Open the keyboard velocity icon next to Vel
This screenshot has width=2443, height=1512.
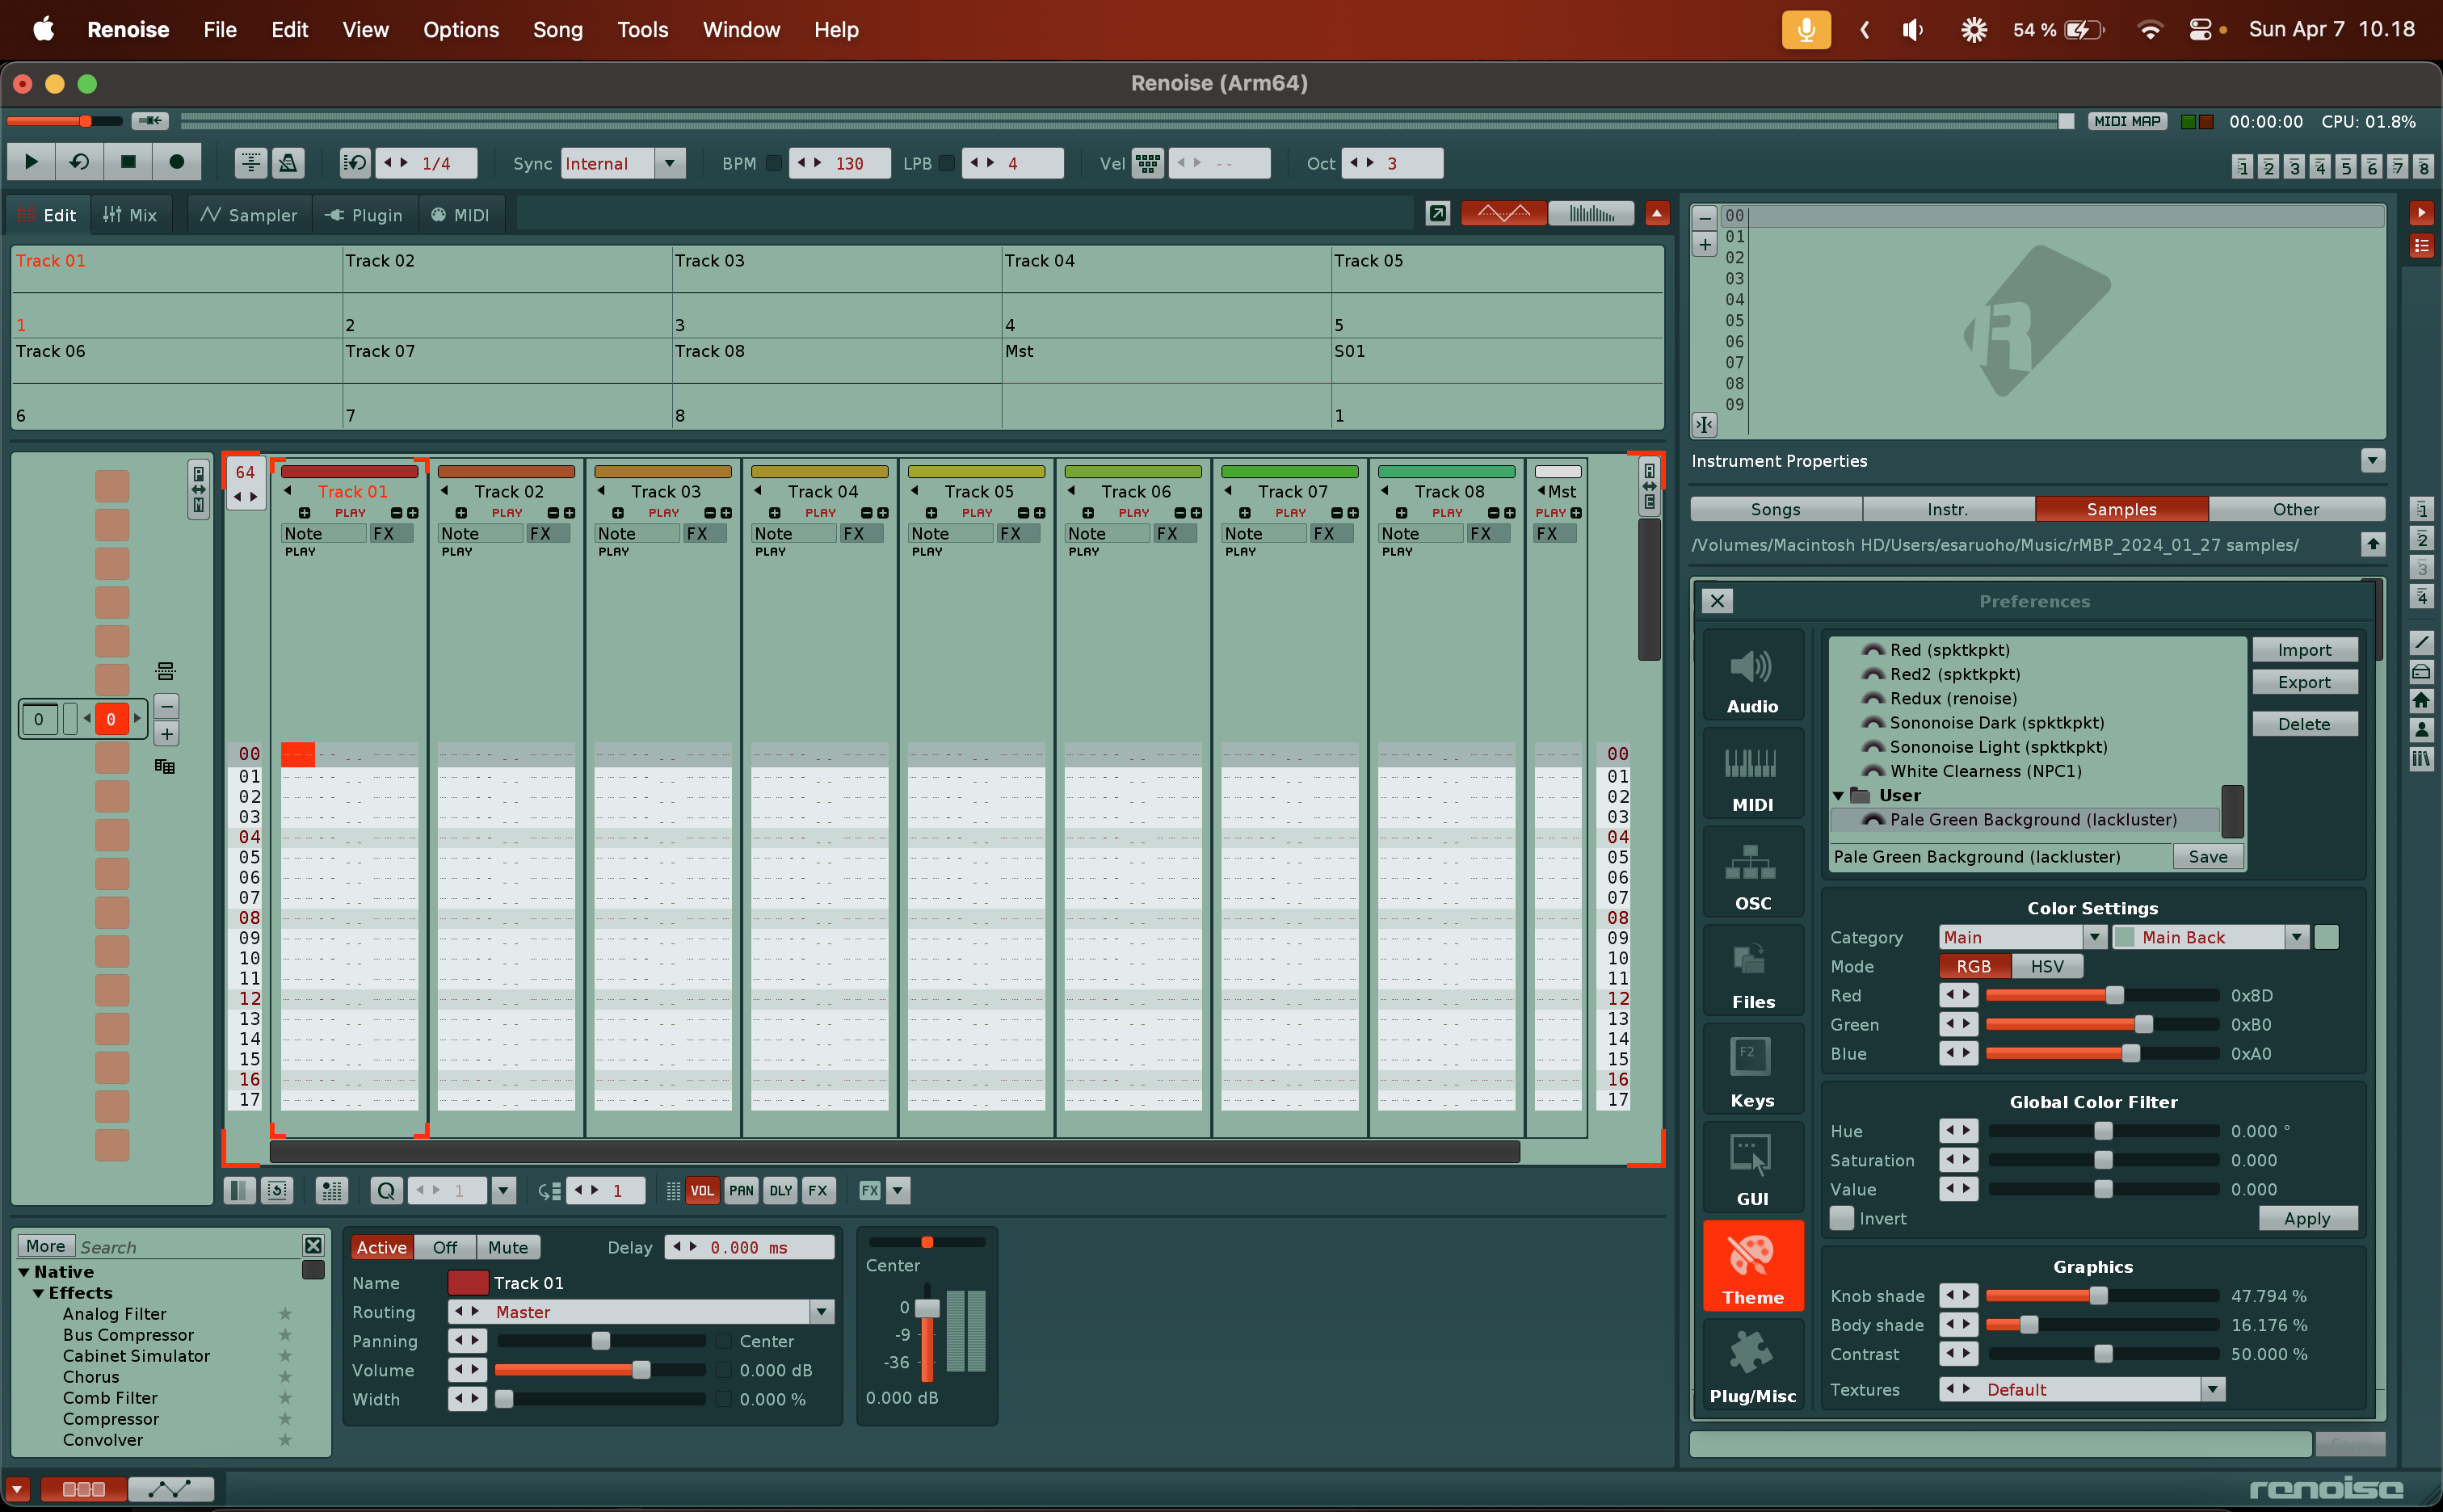tap(1147, 163)
